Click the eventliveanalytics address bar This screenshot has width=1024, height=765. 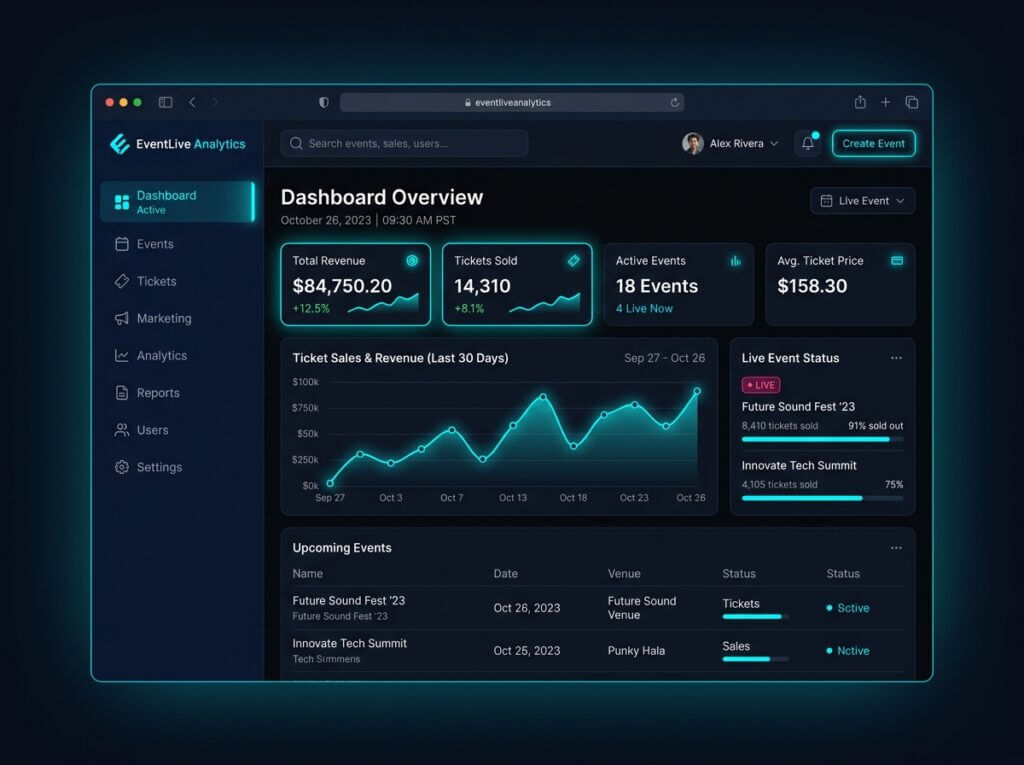click(512, 102)
